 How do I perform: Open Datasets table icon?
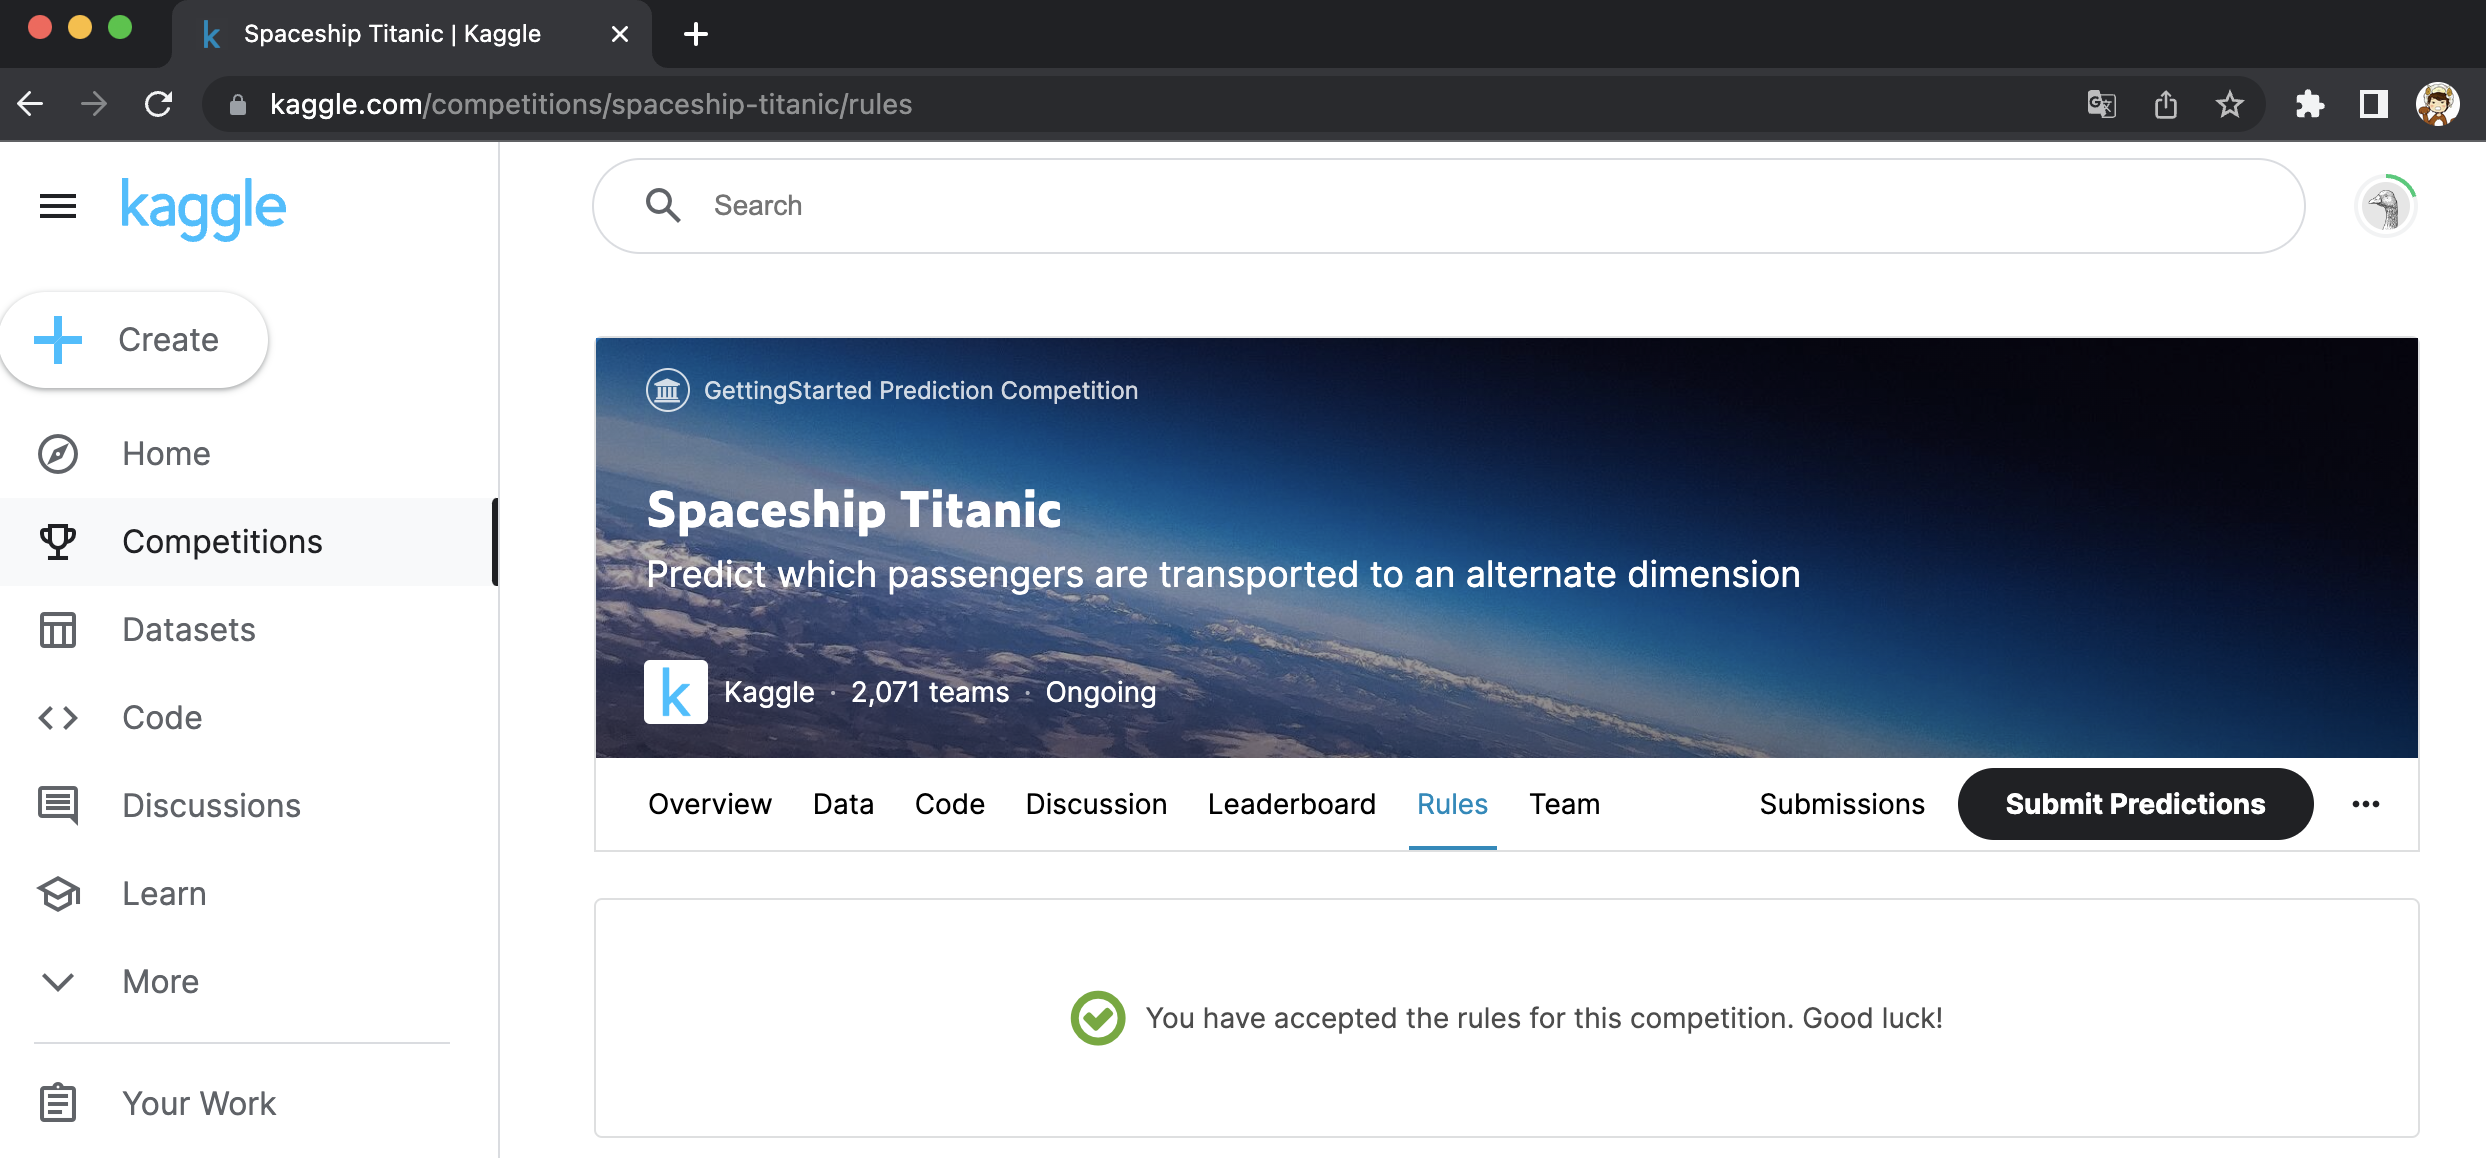pos(57,630)
